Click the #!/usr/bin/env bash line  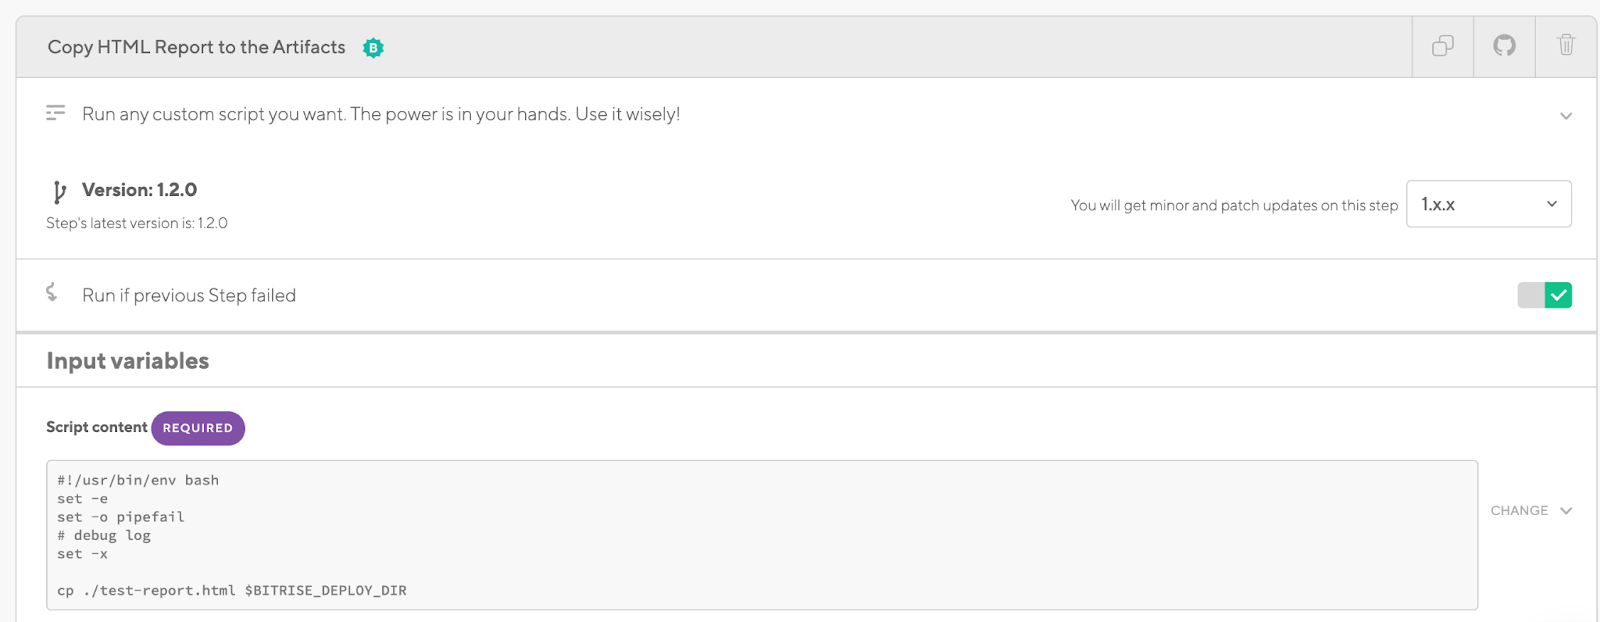(x=138, y=480)
